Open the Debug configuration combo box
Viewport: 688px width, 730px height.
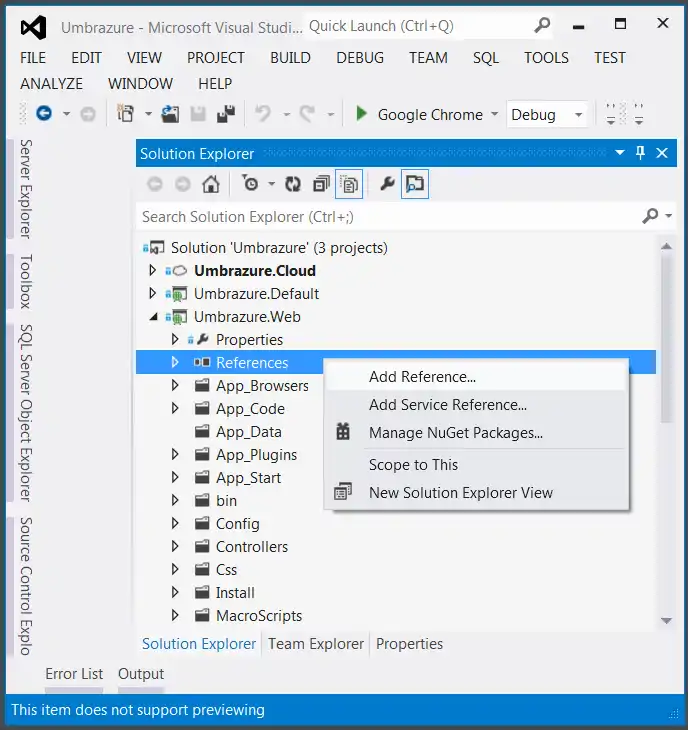tap(546, 115)
